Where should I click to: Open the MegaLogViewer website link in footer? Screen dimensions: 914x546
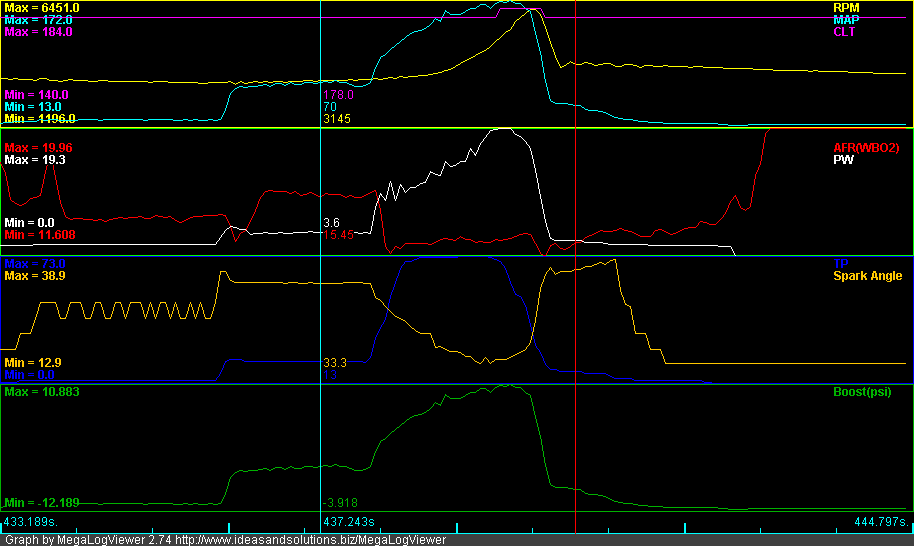[x=310, y=539]
